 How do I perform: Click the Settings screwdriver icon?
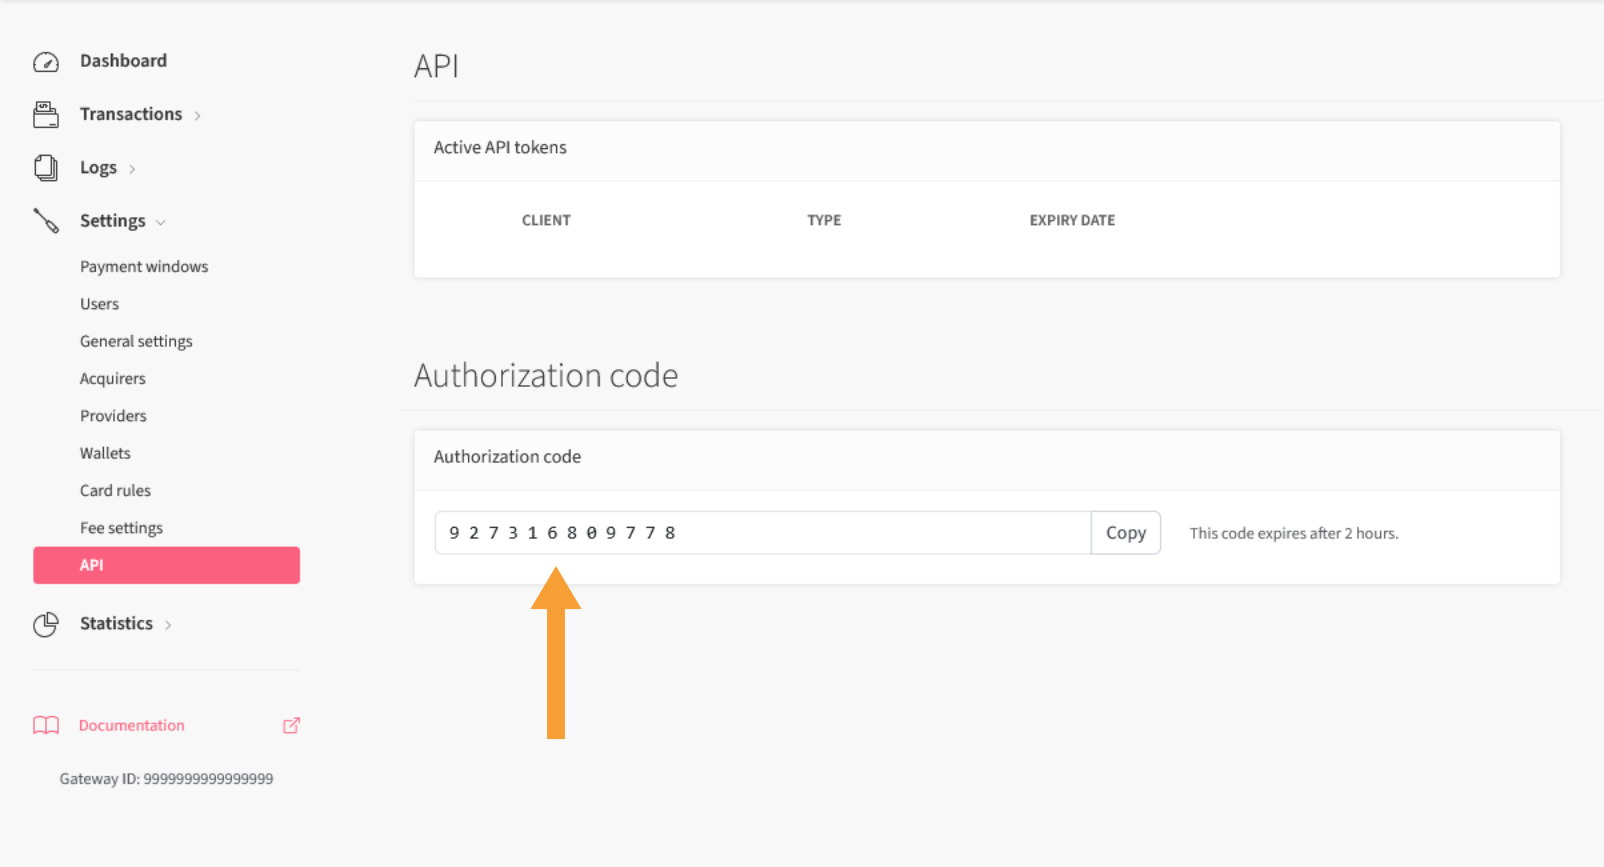tap(46, 221)
